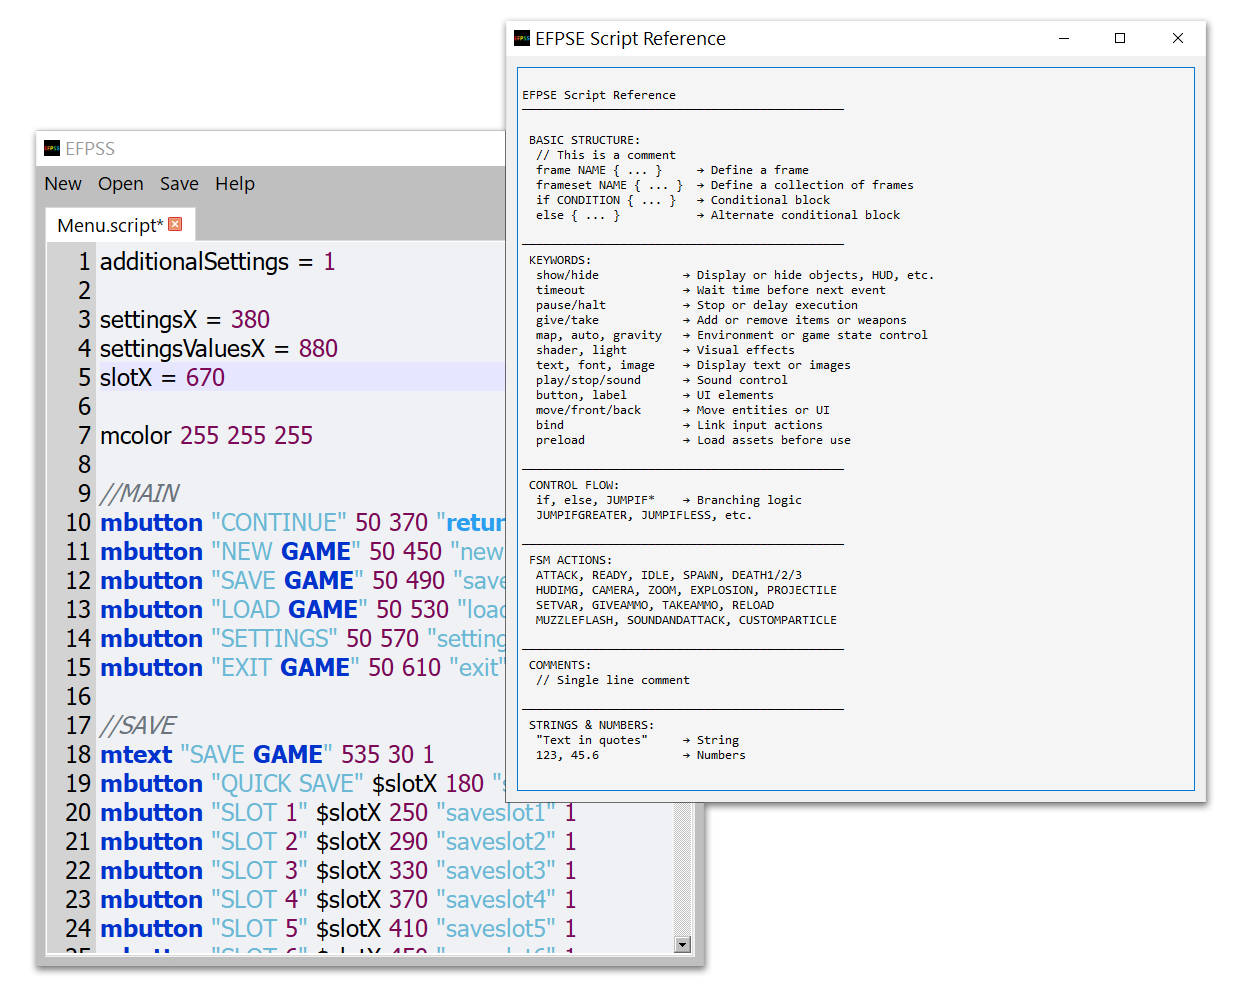Place cursor on the slotX = 670 line
The width and height of the screenshot is (1252, 991).
click(x=162, y=378)
